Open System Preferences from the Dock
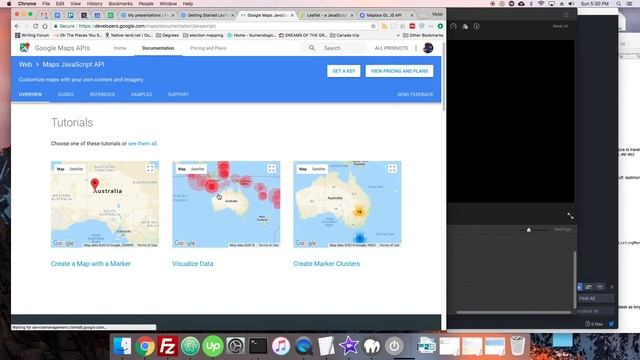 (236, 346)
